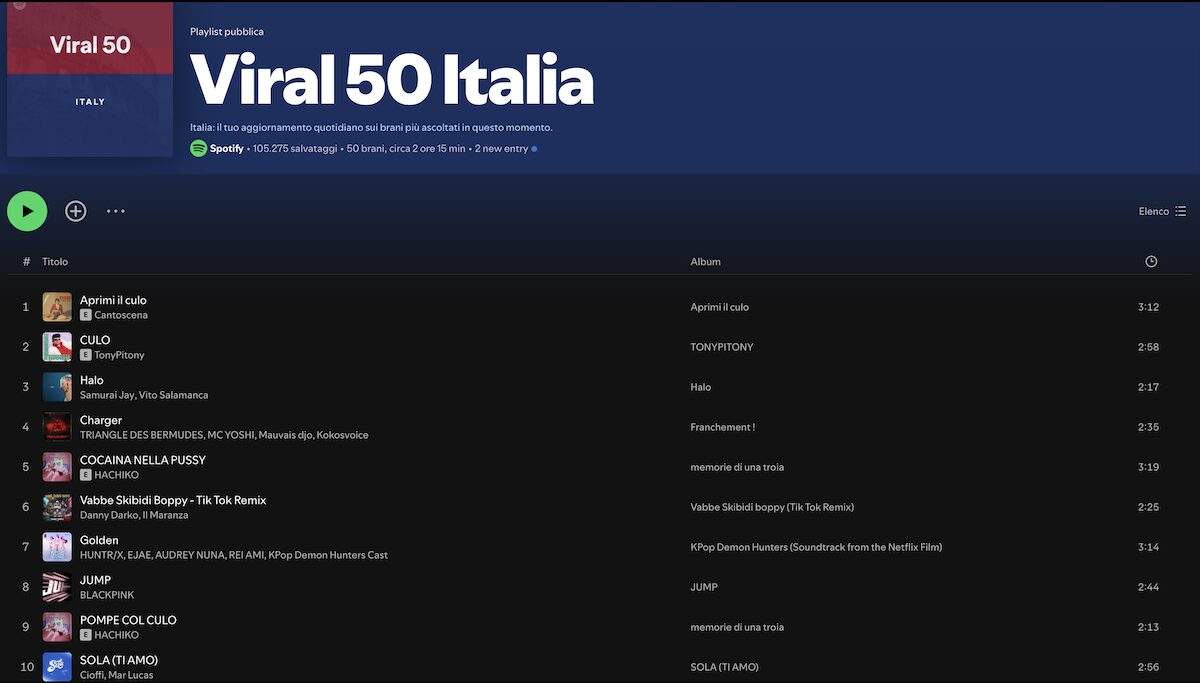Click the duration clock icon in the header
This screenshot has width=1200, height=683.
(x=1150, y=261)
